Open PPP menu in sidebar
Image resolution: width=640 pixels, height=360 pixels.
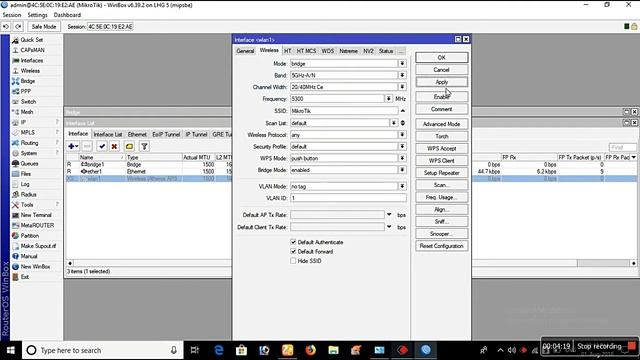tap(26, 91)
